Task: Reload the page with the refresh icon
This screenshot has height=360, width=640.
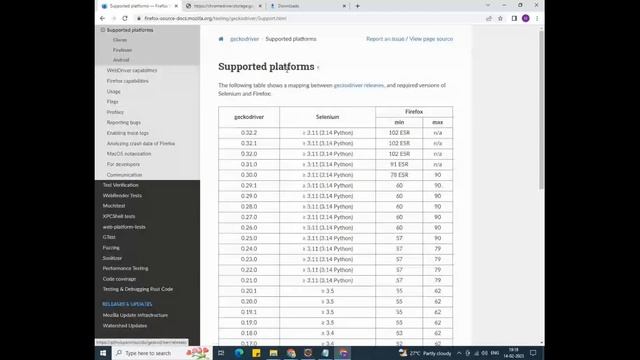Action: tap(125, 18)
